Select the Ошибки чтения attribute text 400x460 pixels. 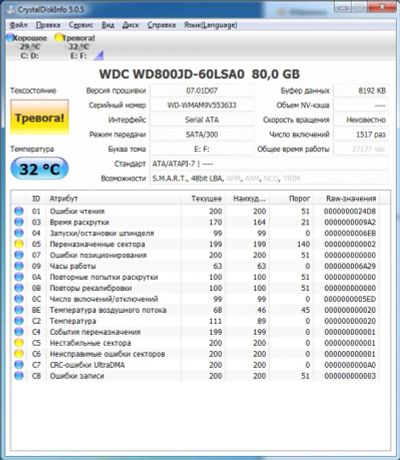[77, 211]
